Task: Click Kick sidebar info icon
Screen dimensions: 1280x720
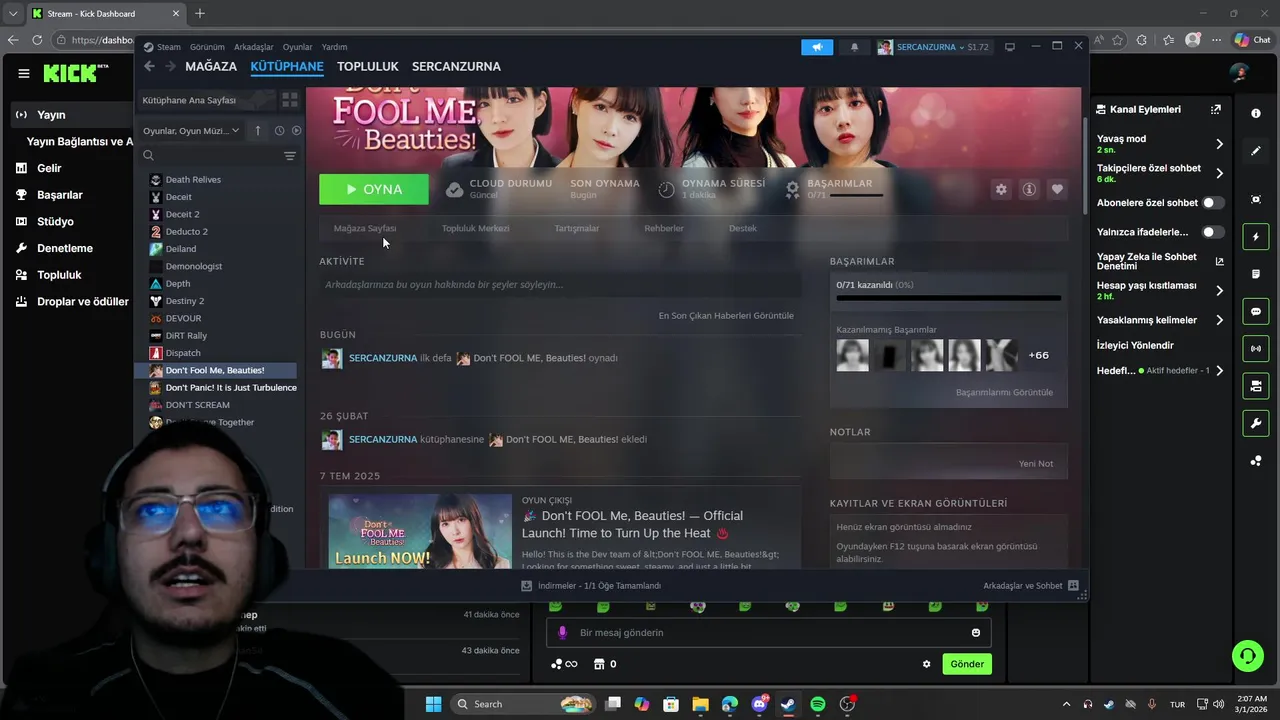Action: tap(1256, 113)
